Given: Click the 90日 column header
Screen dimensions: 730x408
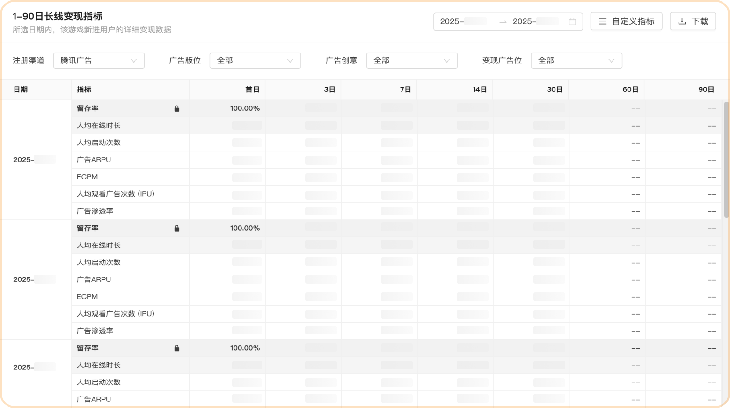Looking at the screenshot, I should 708,90.
